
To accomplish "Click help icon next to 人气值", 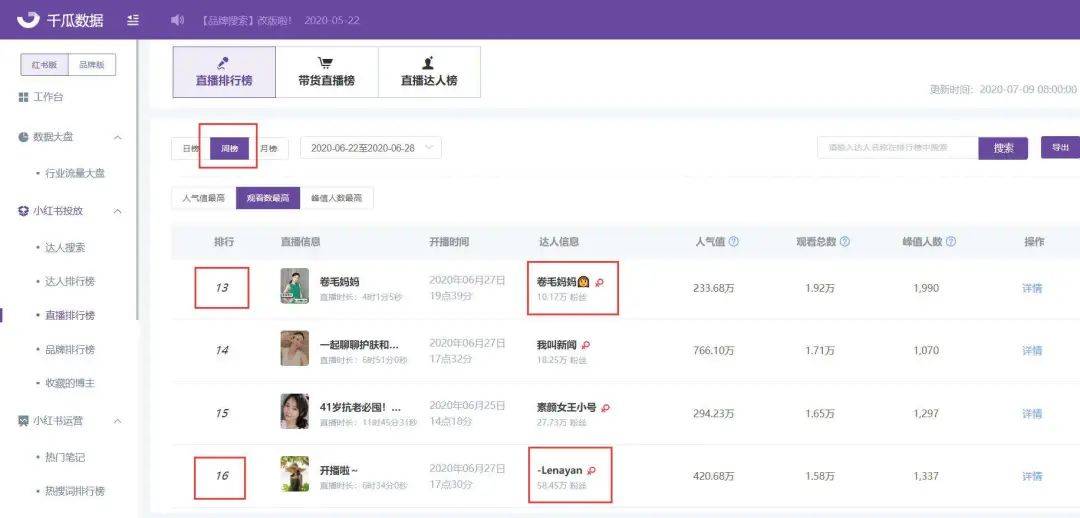I will 734,242.
